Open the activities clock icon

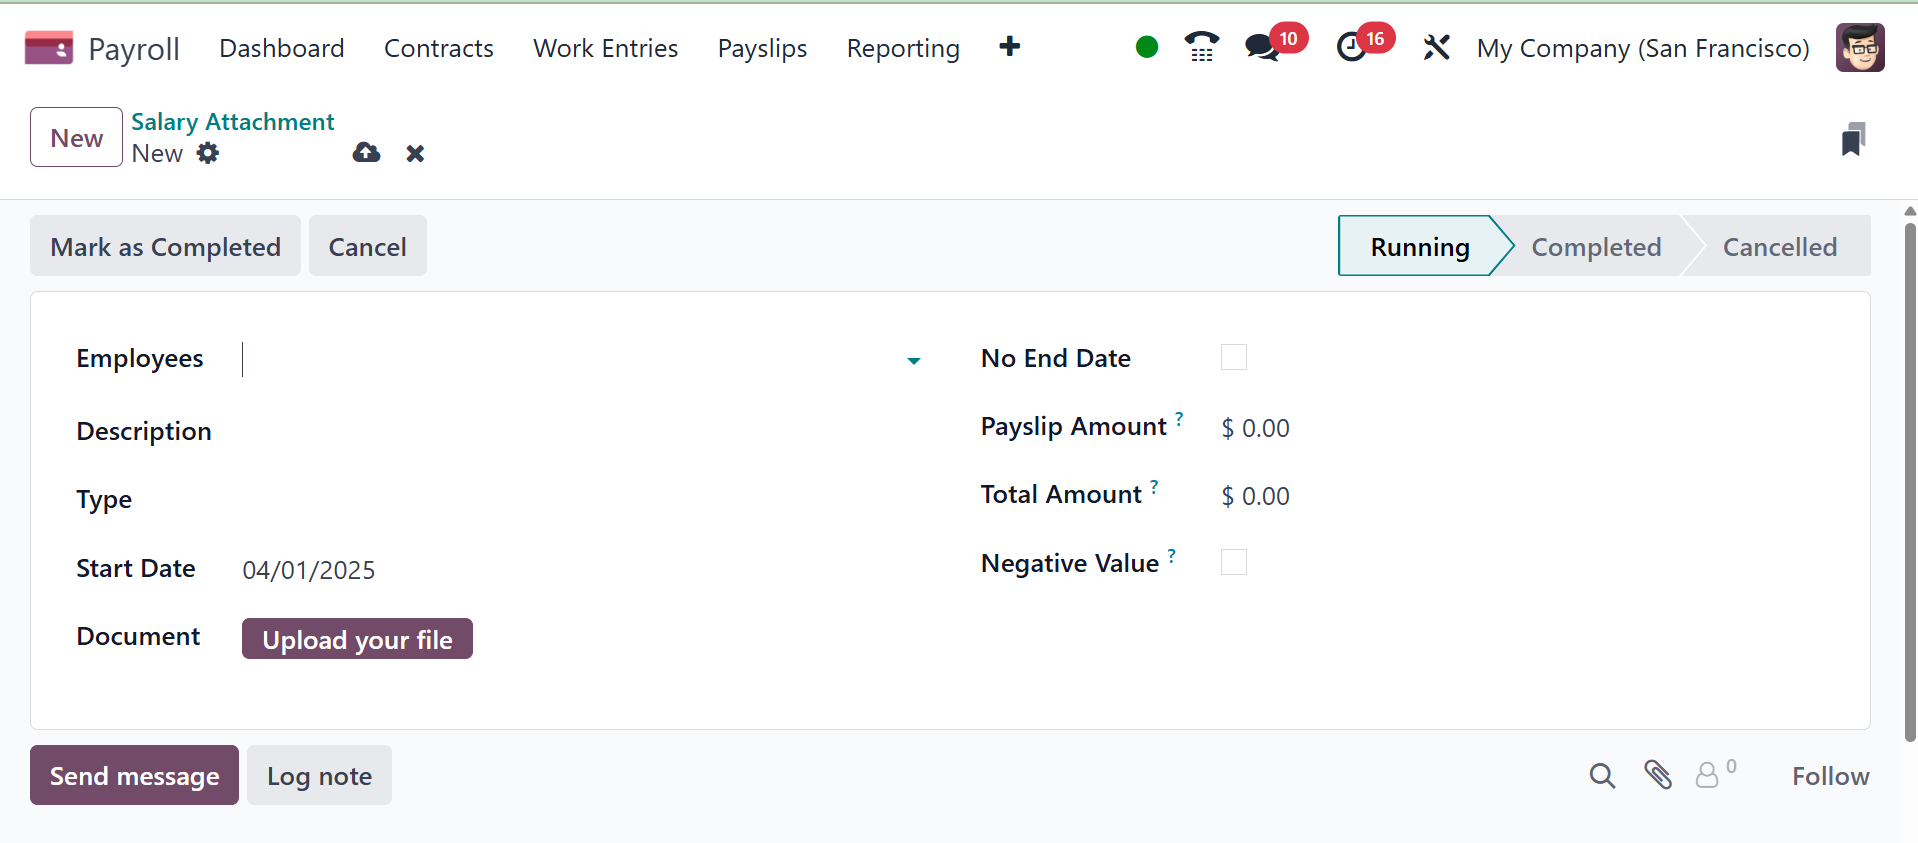coord(1351,47)
